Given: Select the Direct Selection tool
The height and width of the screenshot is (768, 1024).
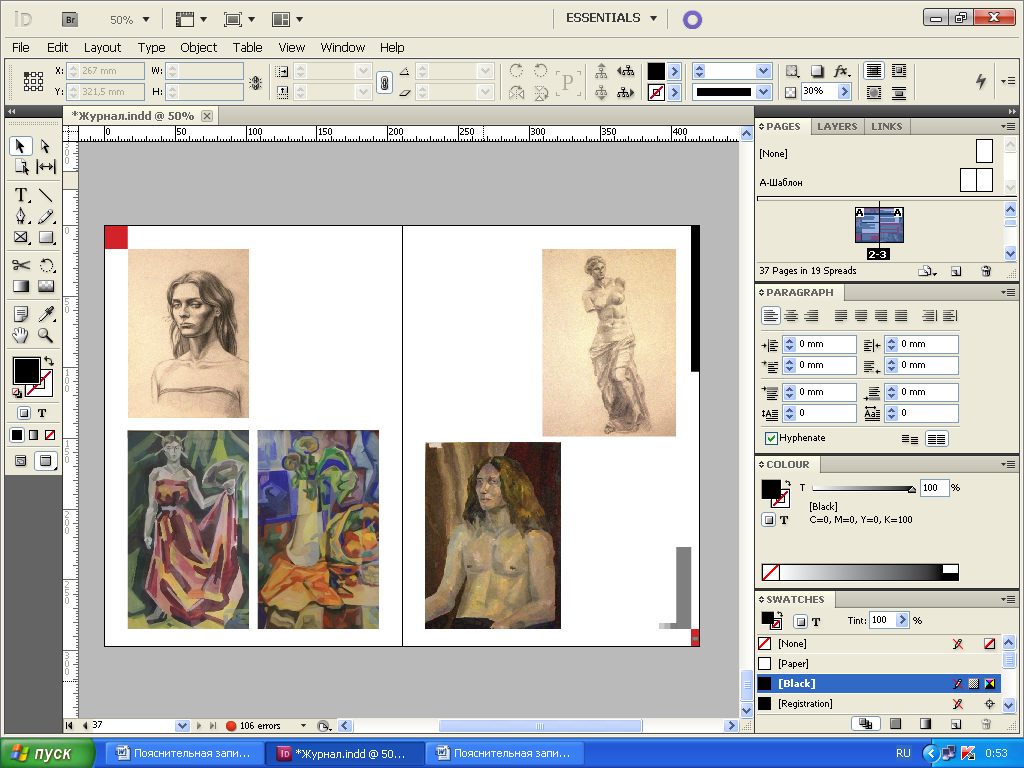Looking at the screenshot, I should click(x=45, y=146).
